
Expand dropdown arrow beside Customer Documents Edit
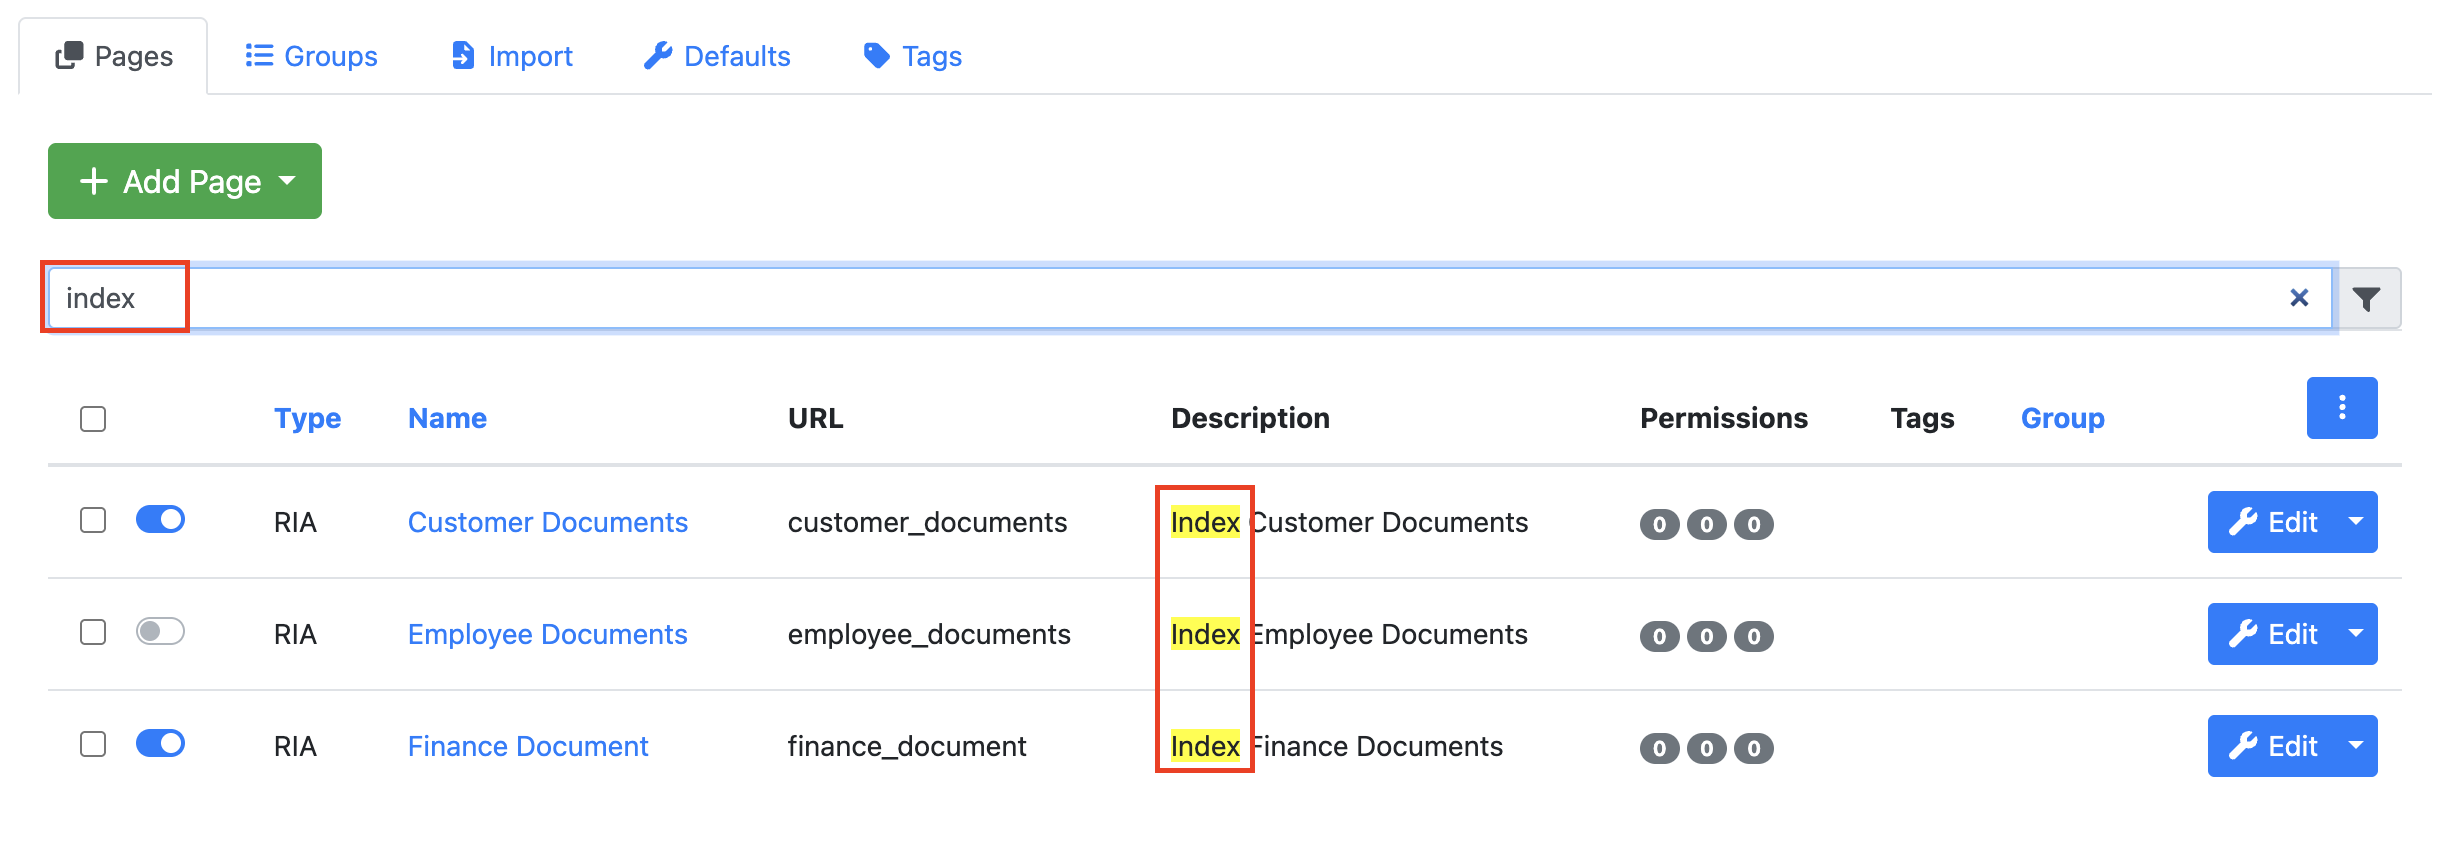(2356, 522)
